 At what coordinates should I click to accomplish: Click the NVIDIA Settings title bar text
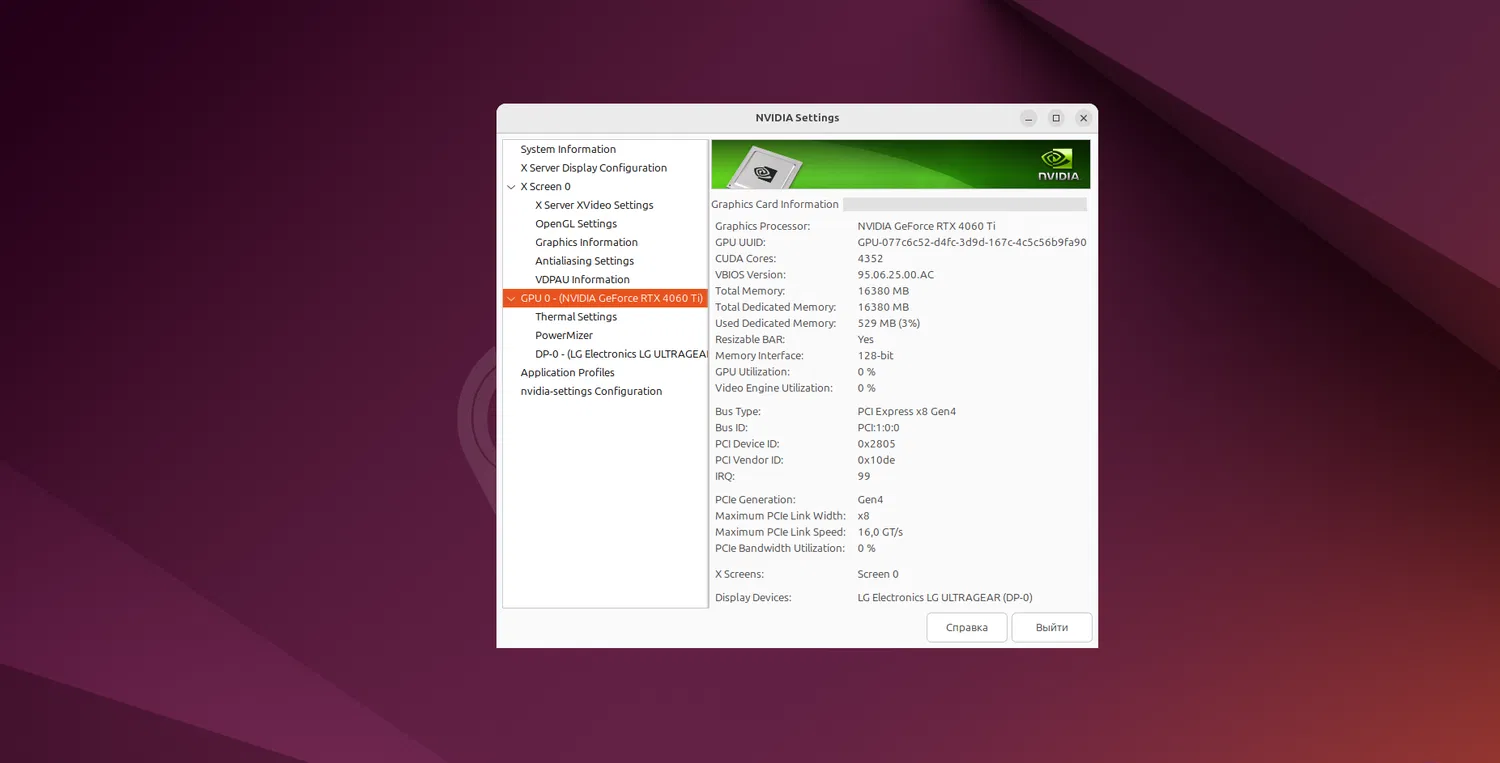[x=797, y=118]
